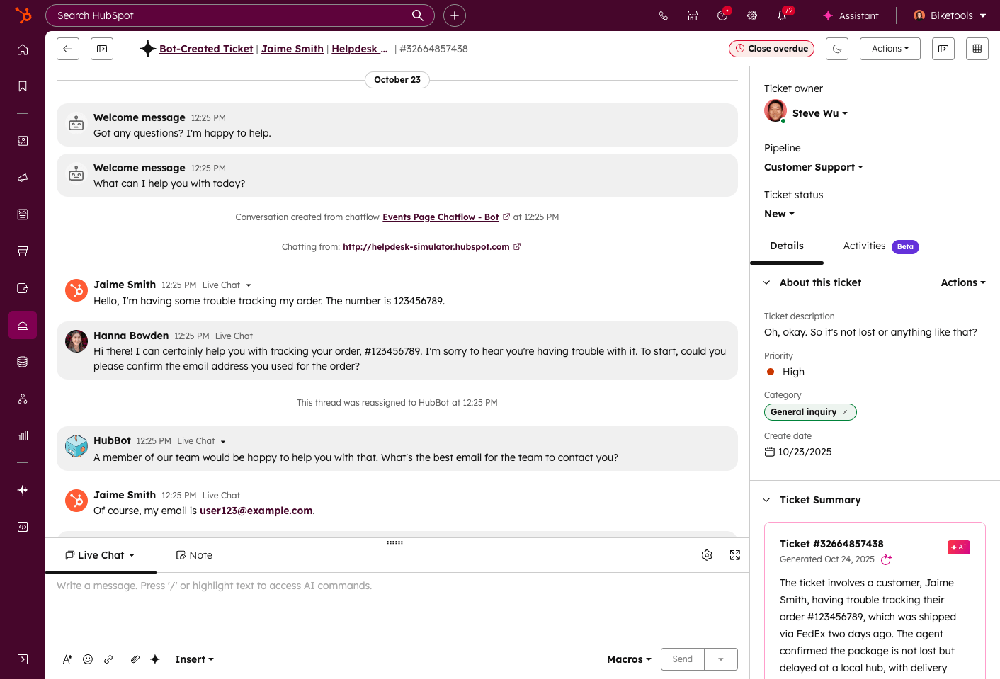Open the New ticket status dropdown

(779, 214)
